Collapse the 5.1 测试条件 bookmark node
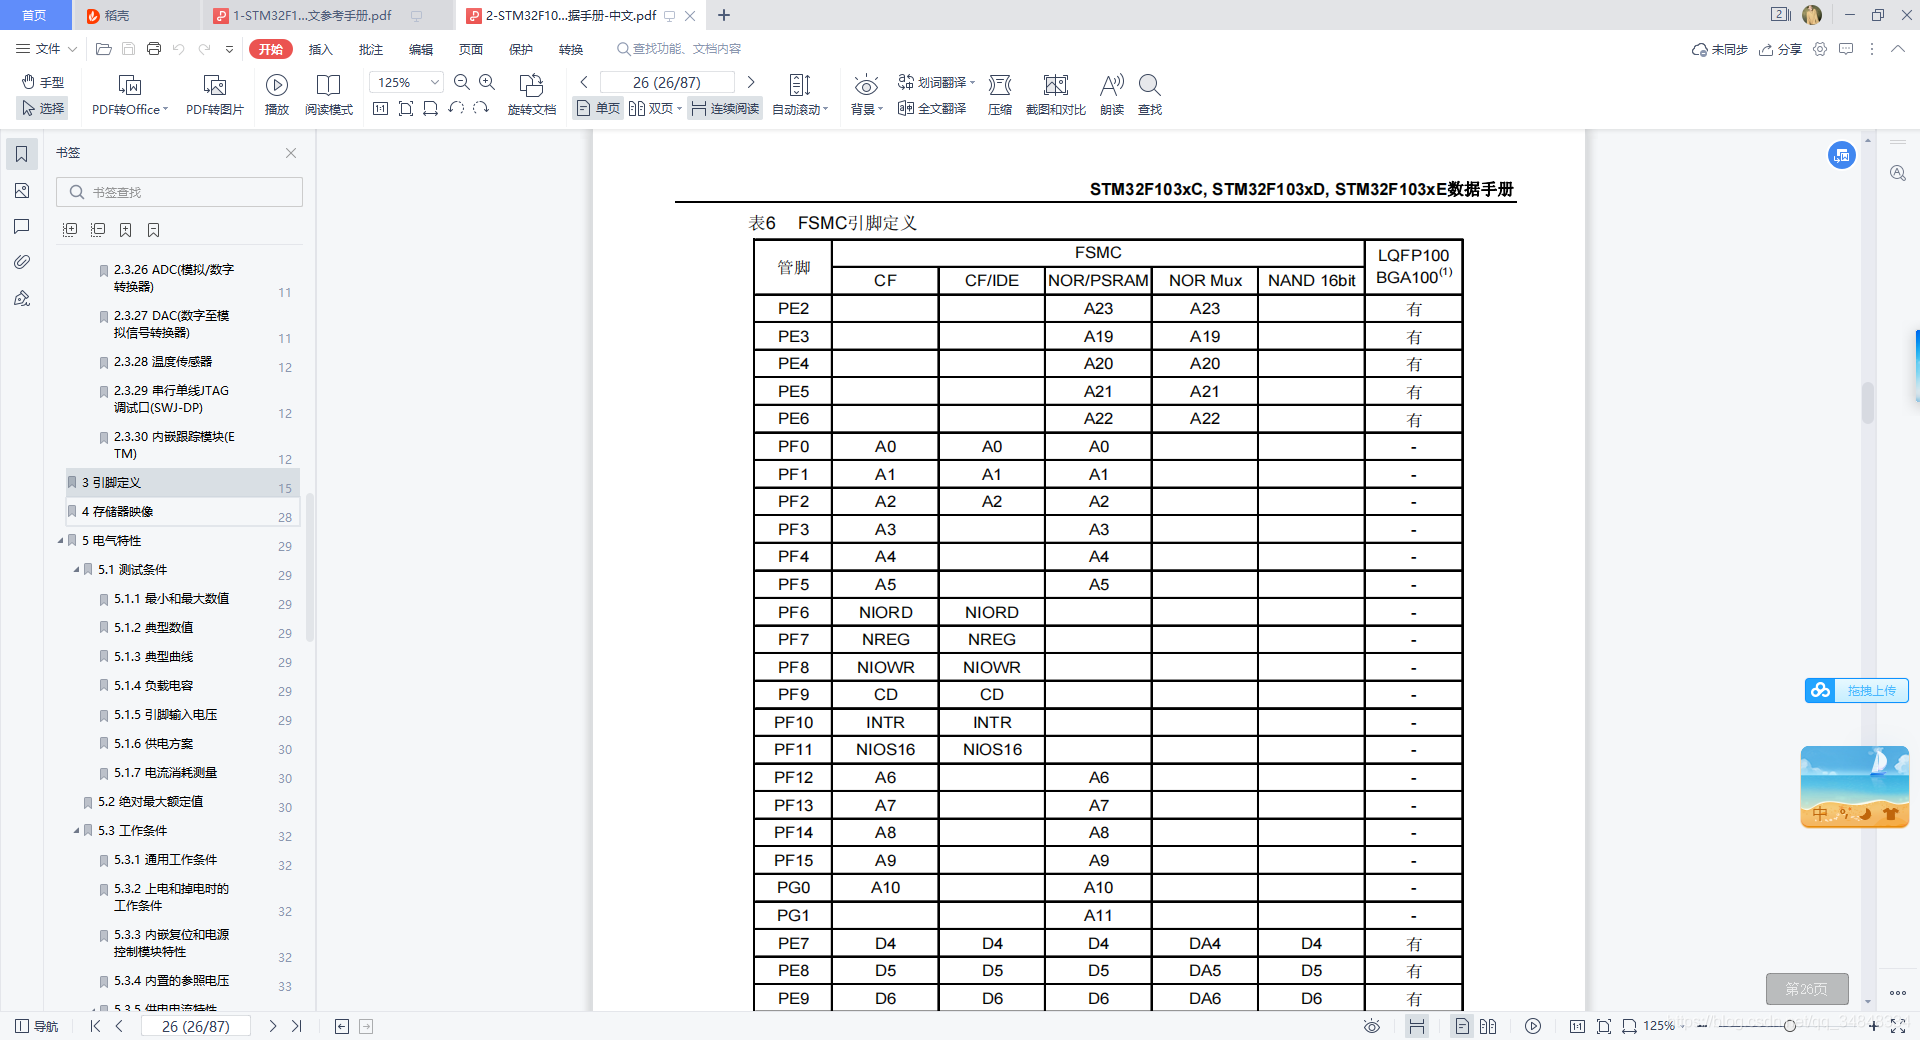This screenshot has width=1920, height=1040. pos(76,570)
